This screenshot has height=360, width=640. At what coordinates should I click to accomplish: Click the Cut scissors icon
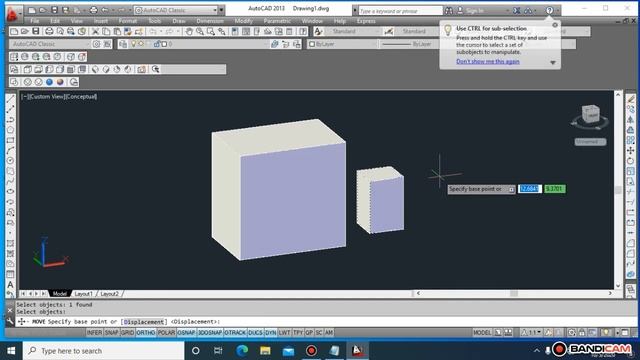(x=95, y=31)
